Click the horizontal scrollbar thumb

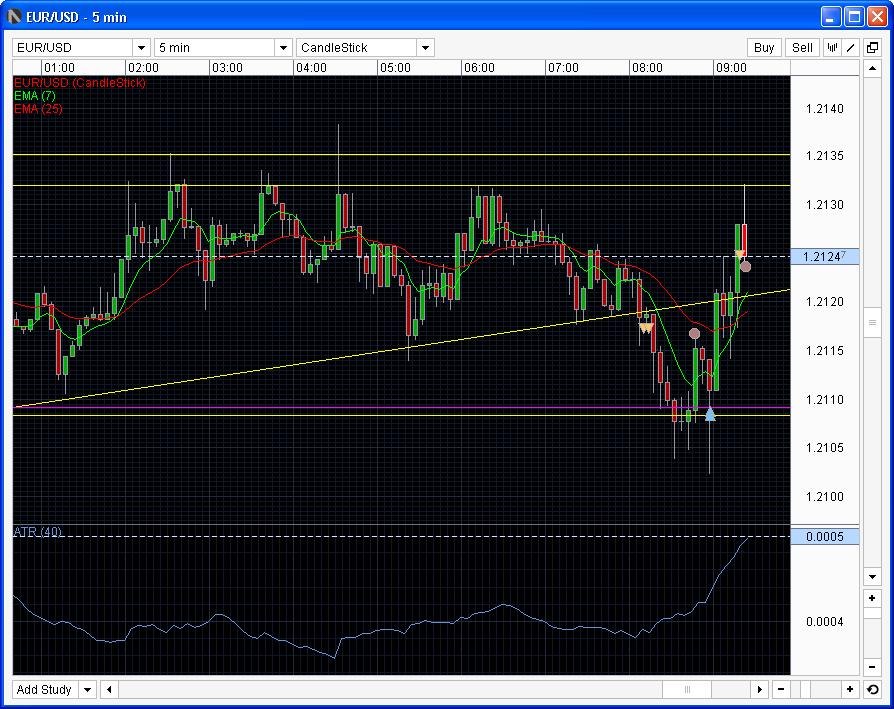click(x=687, y=690)
